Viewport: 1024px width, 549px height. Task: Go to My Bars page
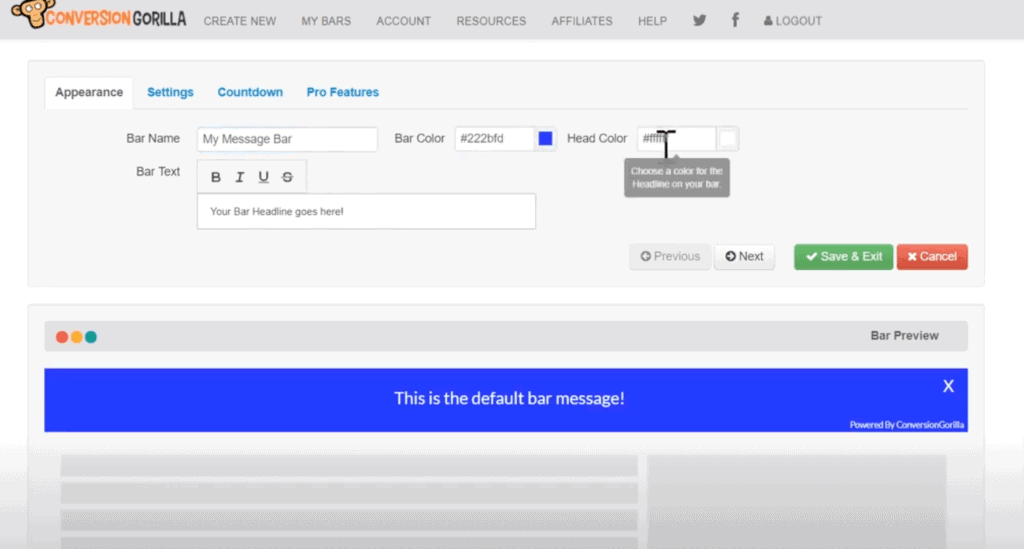(x=326, y=21)
